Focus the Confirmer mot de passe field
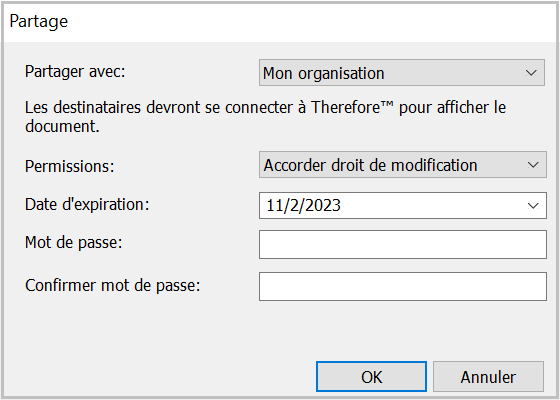560x400 pixels. (402, 286)
